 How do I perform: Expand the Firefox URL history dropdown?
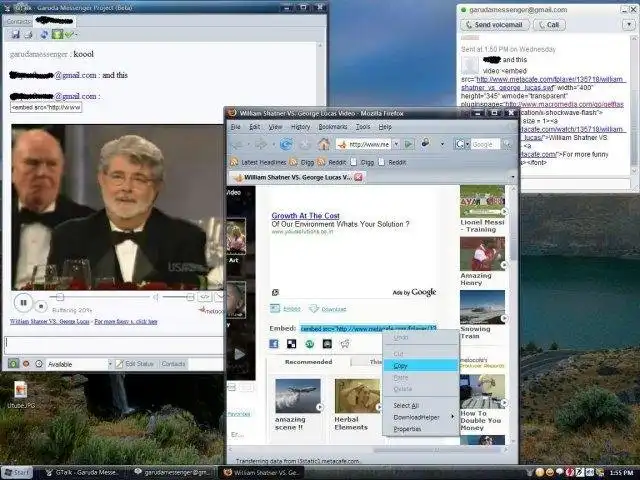tap(396, 144)
